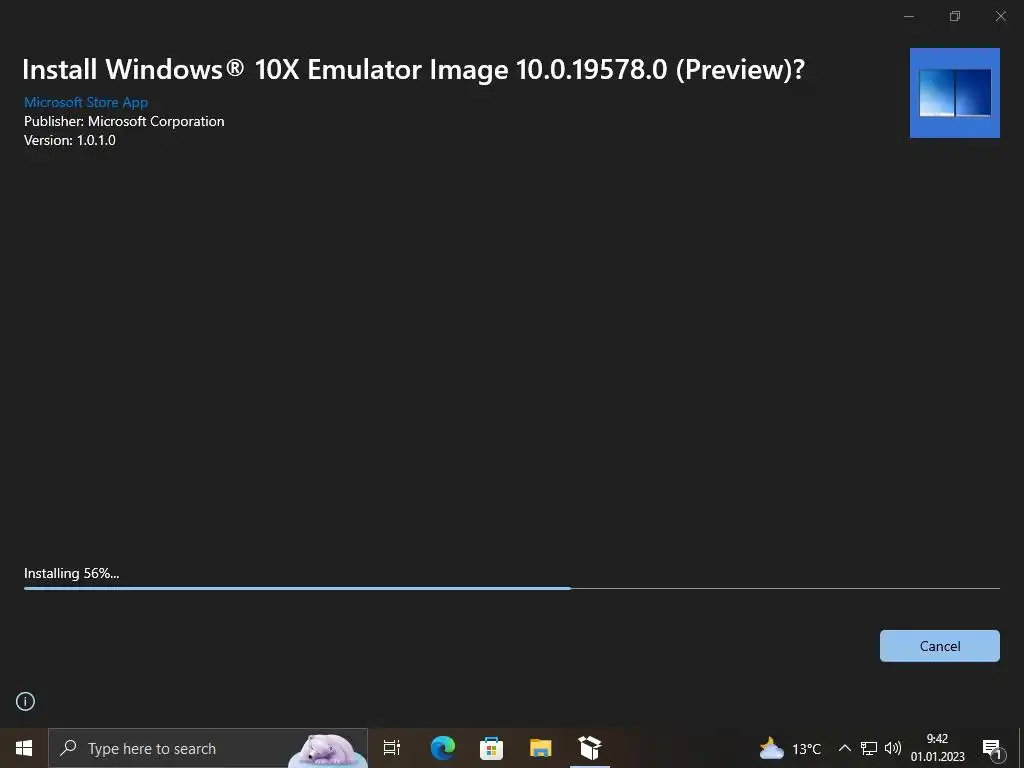Open Task View from the taskbar
Image resolution: width=1024 pixels, height=768 pixels.
point(392,748)
